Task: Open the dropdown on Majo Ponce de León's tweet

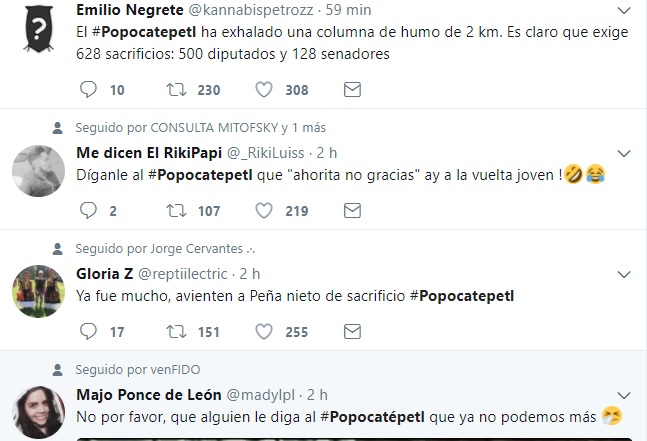Action: (625, 395)
